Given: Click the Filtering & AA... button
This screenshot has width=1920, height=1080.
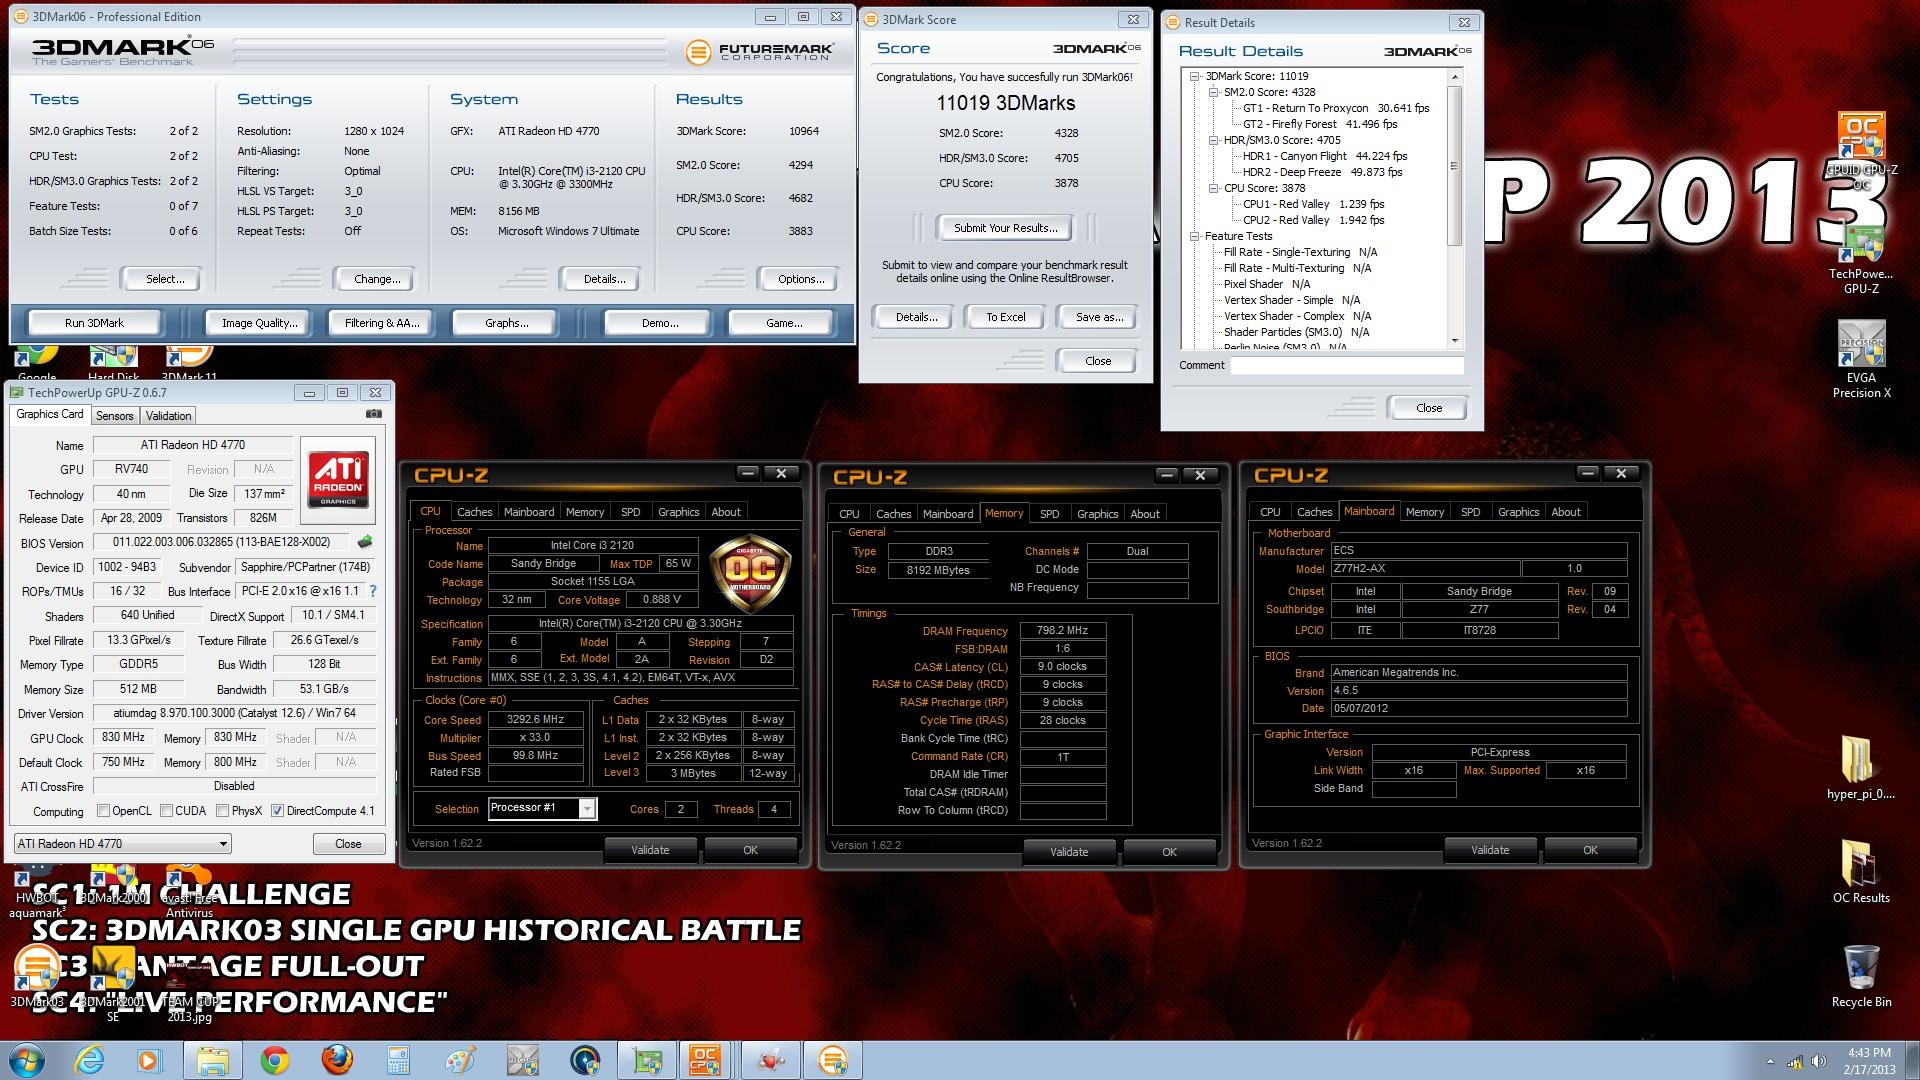Looking at the screenshot, I should click(382, 323).
